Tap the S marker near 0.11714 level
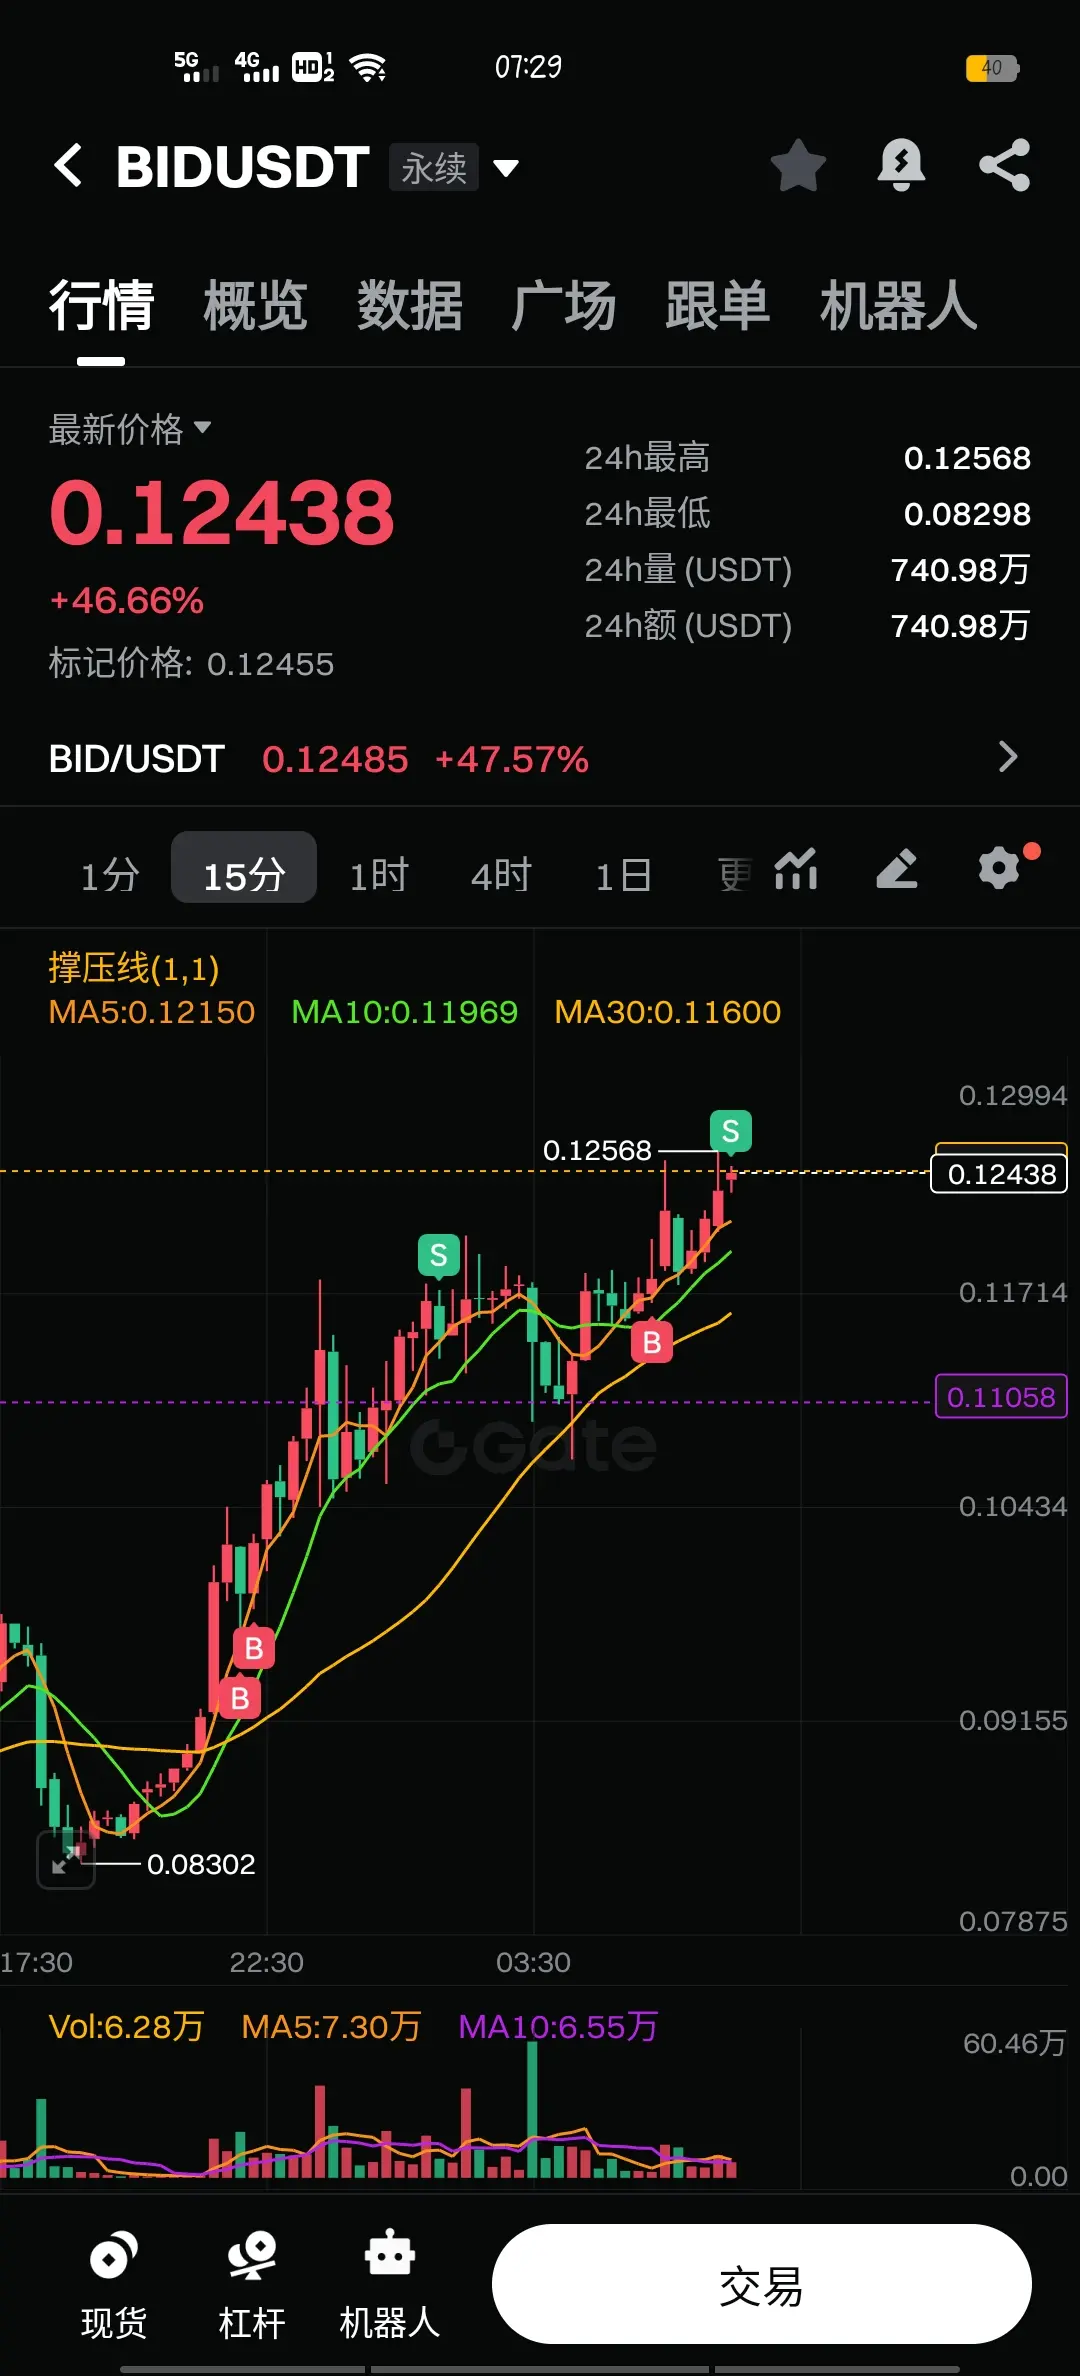Screen dimensions: 1080x2376 coord(438,1255)
